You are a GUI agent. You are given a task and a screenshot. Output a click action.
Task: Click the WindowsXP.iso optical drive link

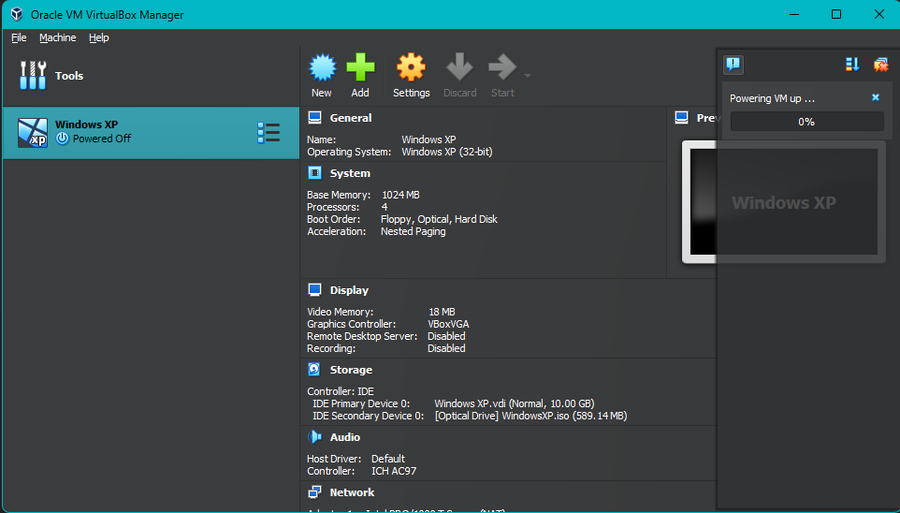click(x=531, y=415)
